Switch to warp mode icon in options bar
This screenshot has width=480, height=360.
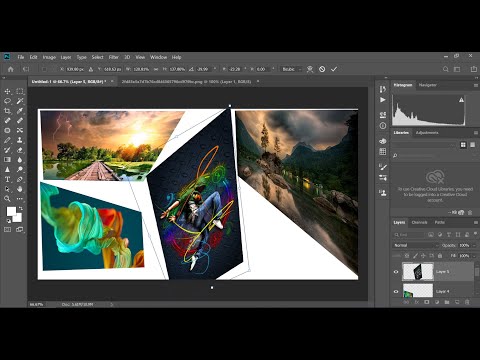[x=310, y=69]
